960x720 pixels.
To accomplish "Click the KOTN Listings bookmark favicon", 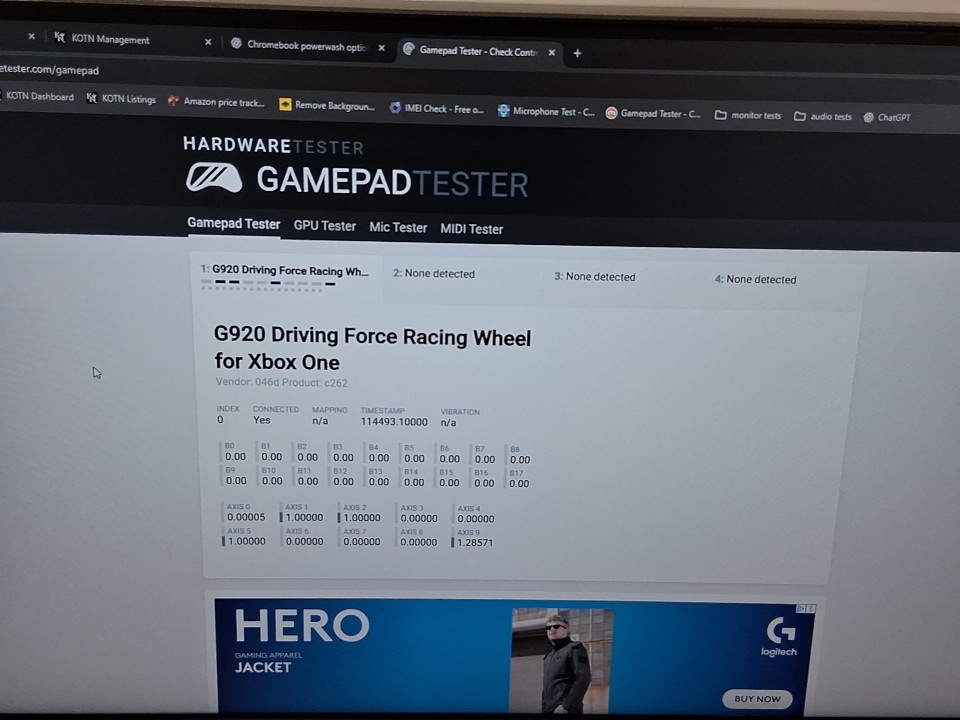I will (91, 98).
